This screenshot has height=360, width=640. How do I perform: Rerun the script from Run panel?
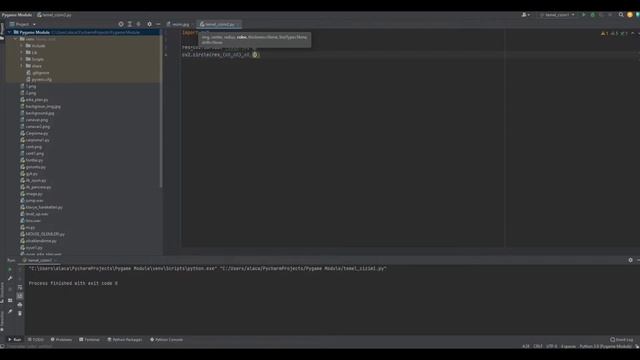(10, 269)
